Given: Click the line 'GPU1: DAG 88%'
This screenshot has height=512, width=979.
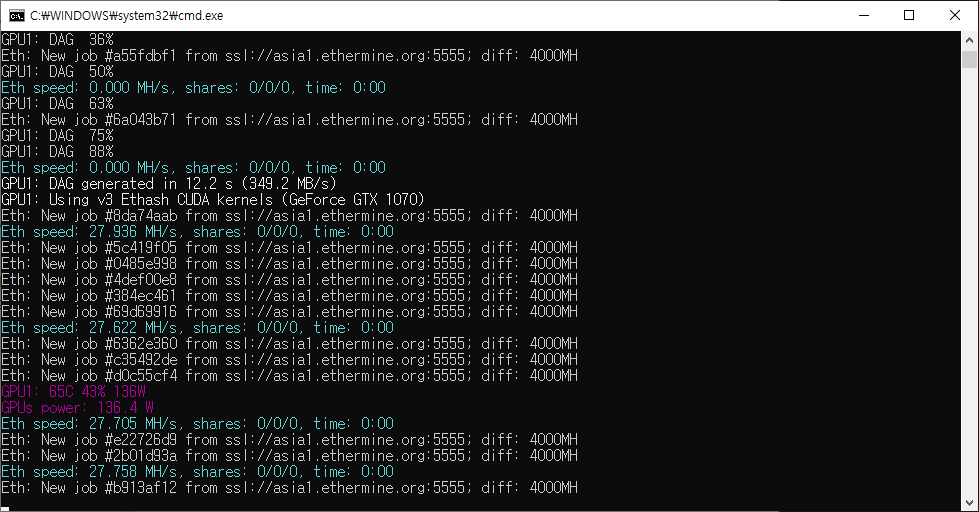Looking at the screenshot, I should [57, 152].
